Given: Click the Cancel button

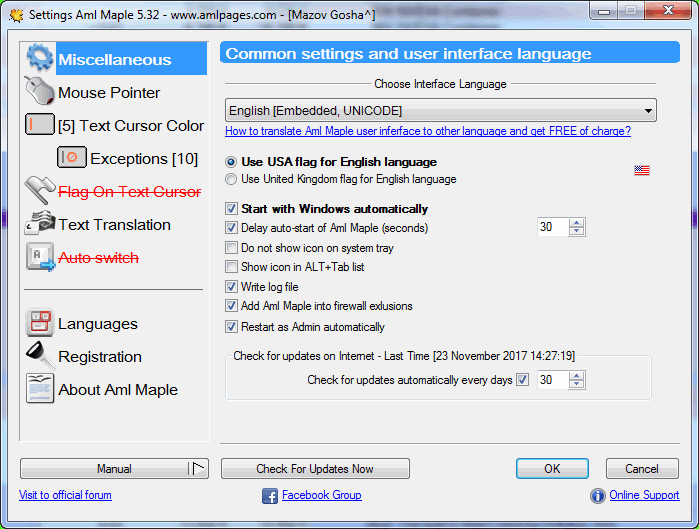Looking at the screenshot, I should (642, 469).
